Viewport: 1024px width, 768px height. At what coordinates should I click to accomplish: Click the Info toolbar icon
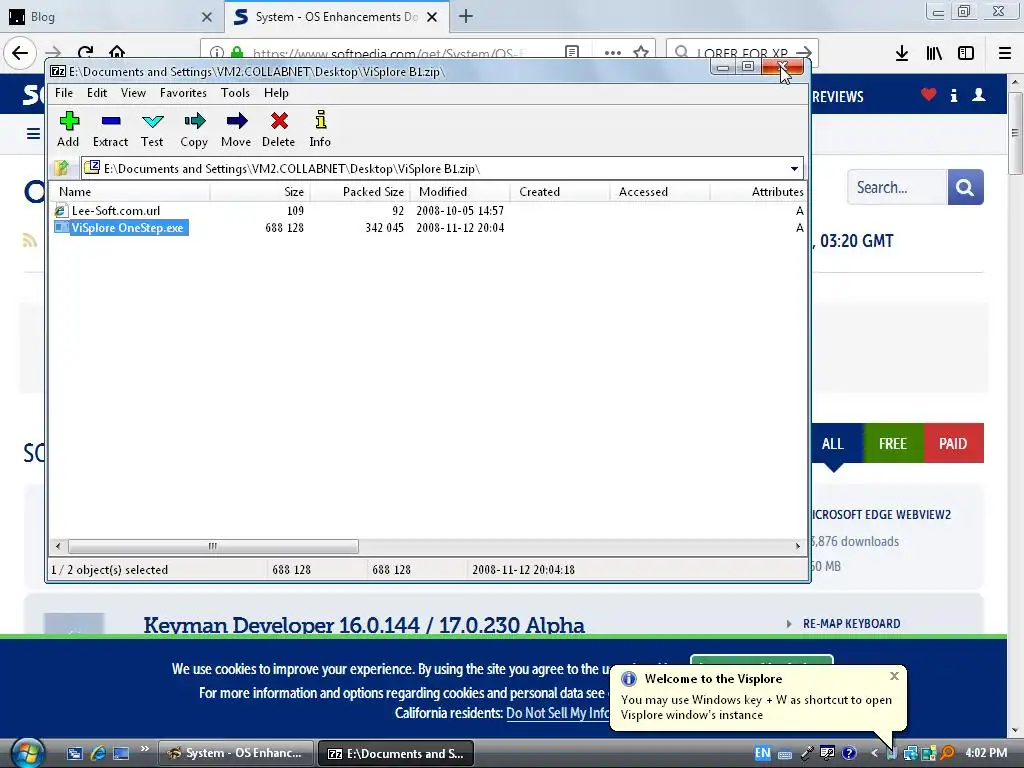[320, 129]
